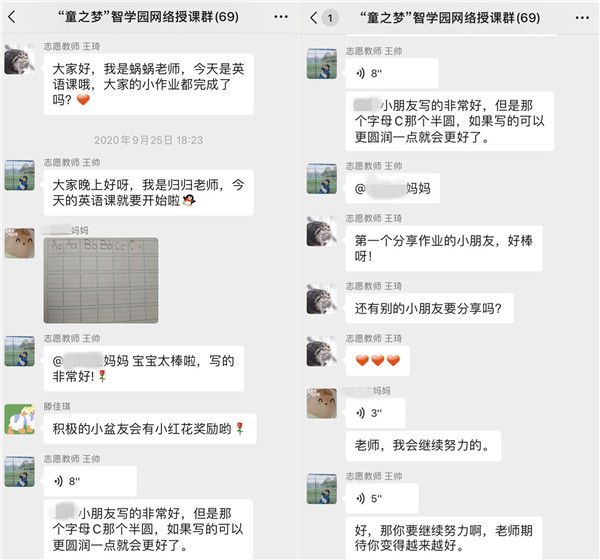Tap the '第一个分享作业的小朋友' message bubble
This screenshot has height=560, width=600.
pyautogui.click(x=444, y=248)
